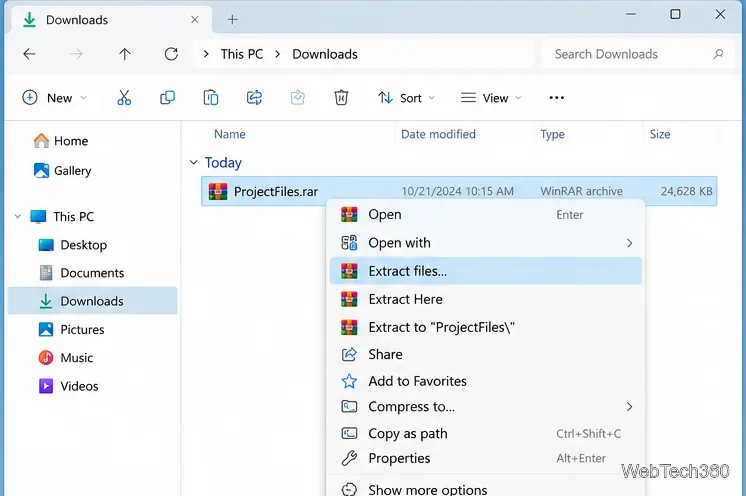Maximize the File Explorer window
Screen dimensions: 746x496
click(x=675, y=14)
